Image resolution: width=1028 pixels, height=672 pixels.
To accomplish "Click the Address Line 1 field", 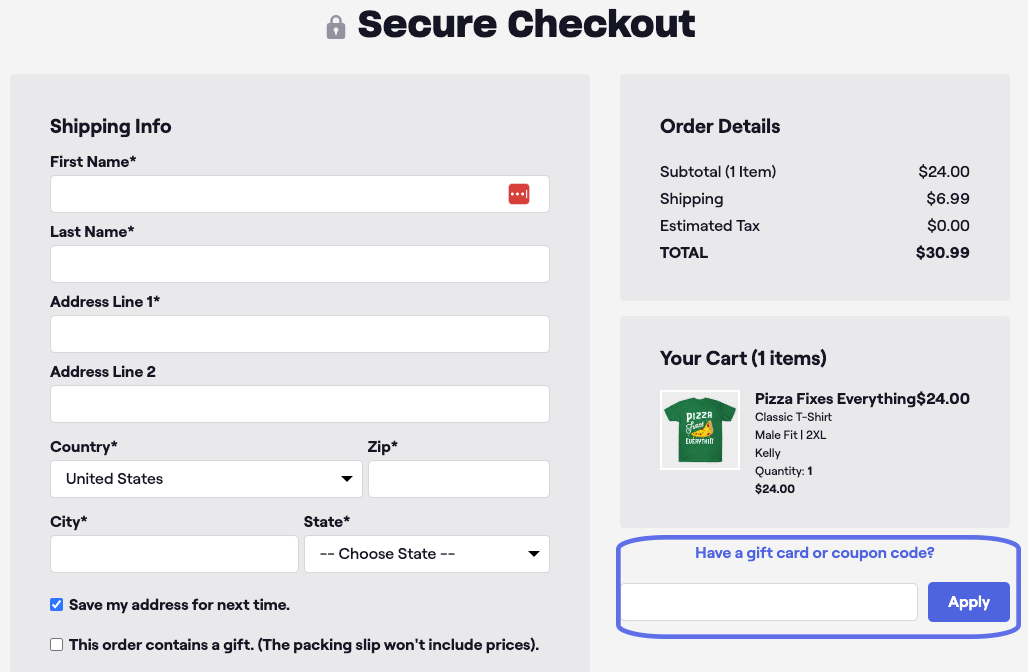I will pos(299,333).
